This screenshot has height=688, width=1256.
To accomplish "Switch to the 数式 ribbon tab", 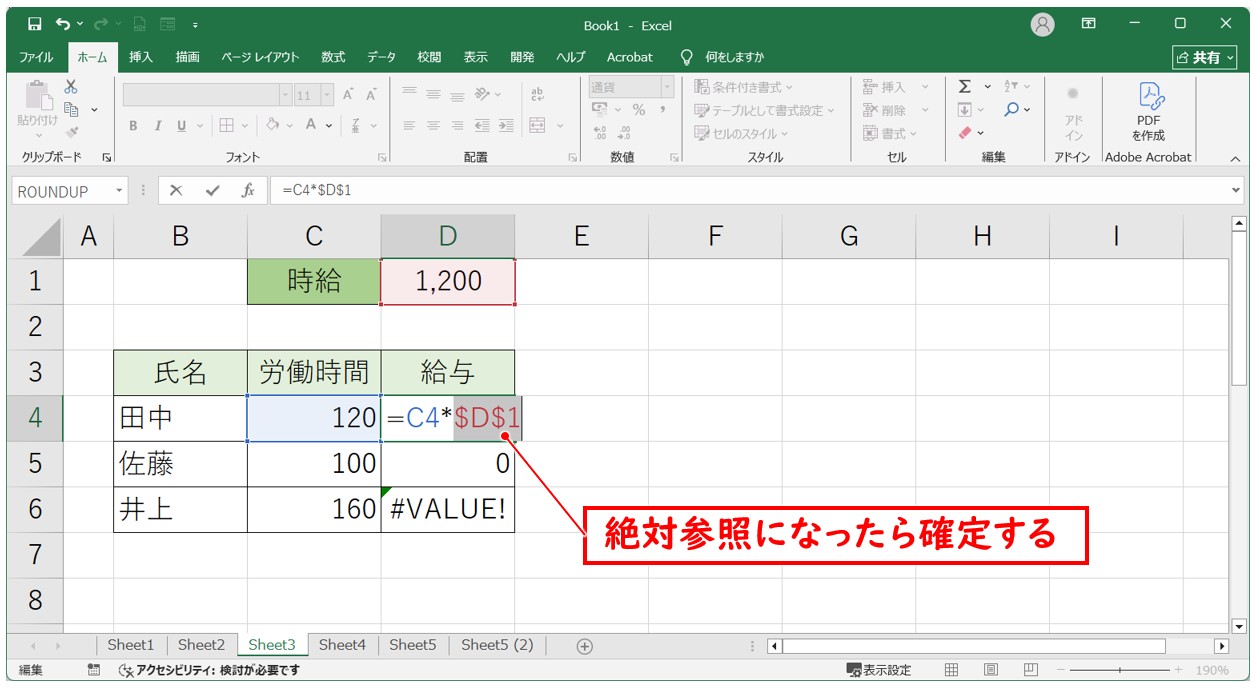I will click(x=333, y=57).
